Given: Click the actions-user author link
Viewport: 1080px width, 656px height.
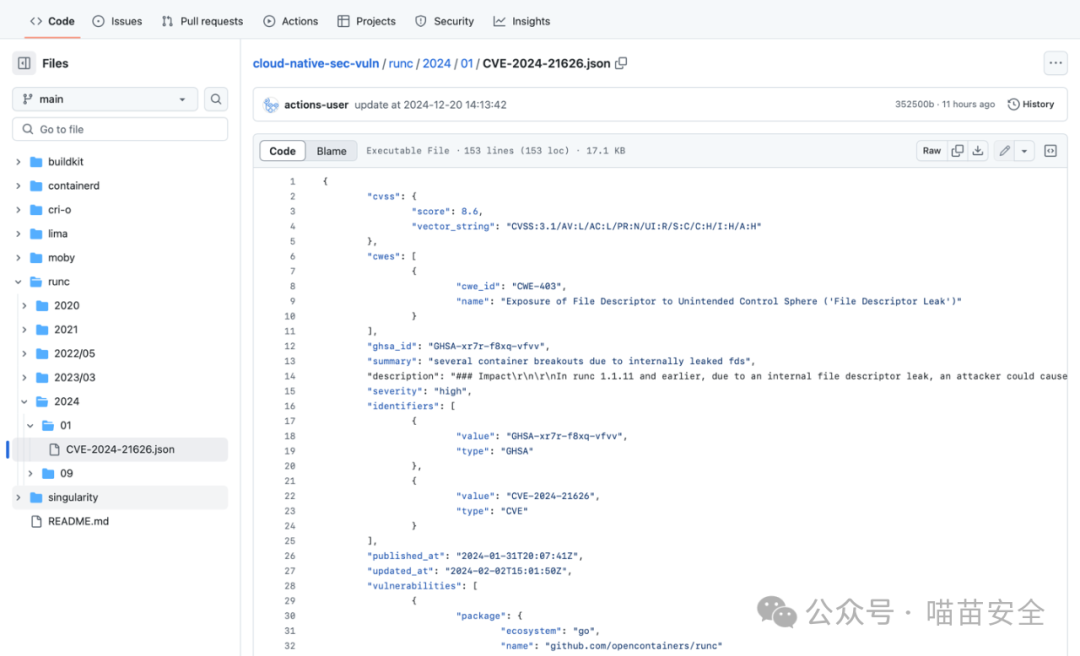Looking at the screenshot, I should 316,105.
